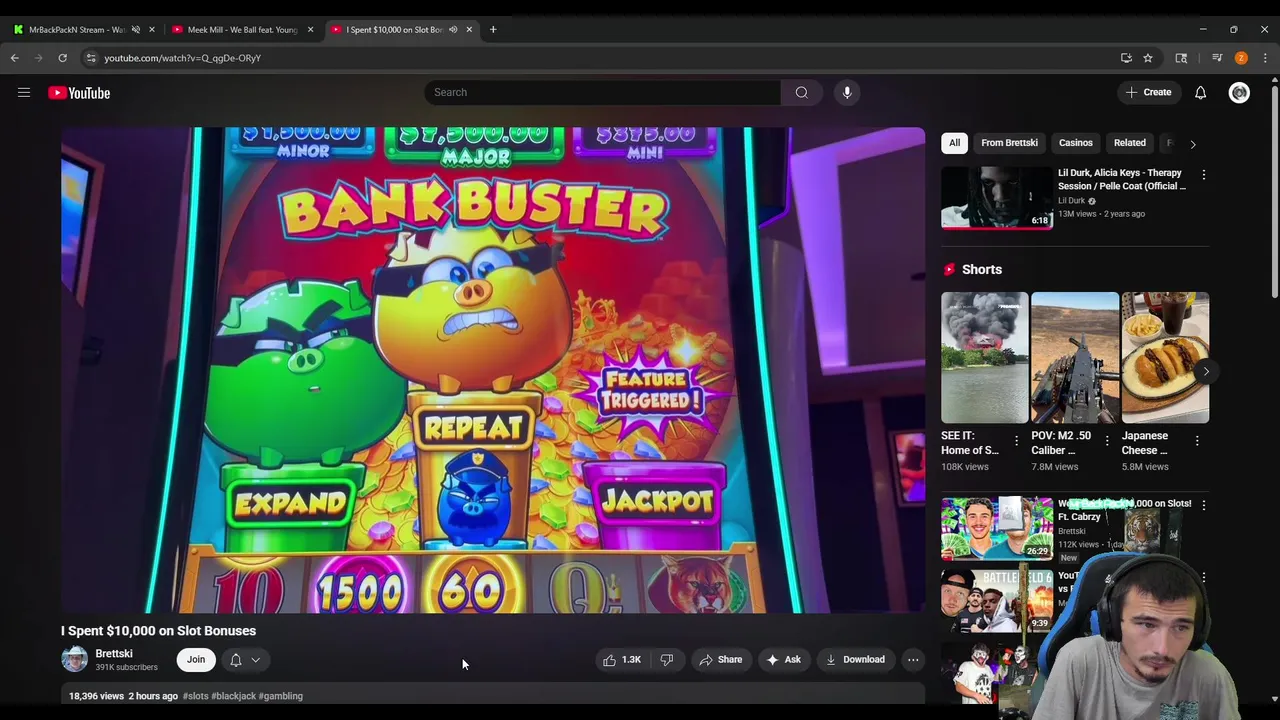The width and height of the screenshot is (1280, 720).
Task: Click the Share button
Action: [x=720, y=660]
